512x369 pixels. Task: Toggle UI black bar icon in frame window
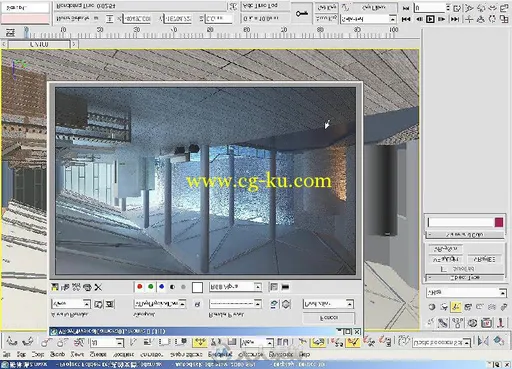tap(285, 287)
